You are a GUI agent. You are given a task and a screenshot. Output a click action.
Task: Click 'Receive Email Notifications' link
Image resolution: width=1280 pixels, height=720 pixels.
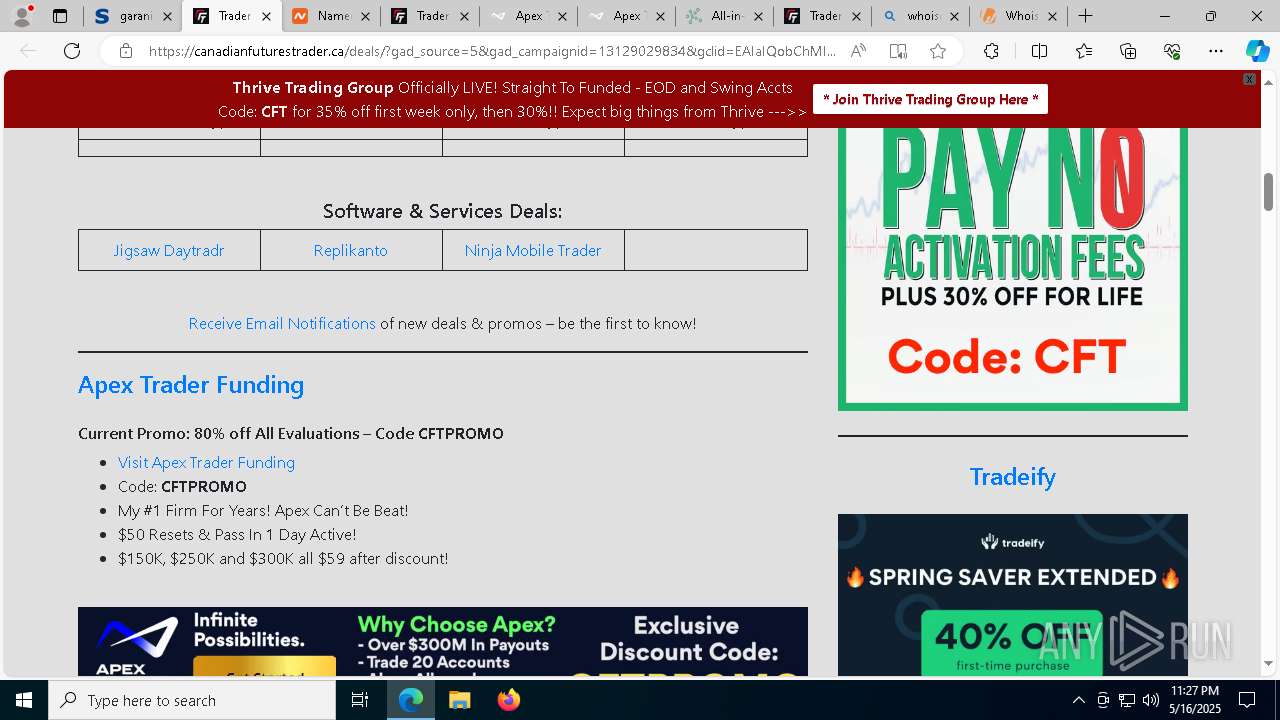coord(282,323)
